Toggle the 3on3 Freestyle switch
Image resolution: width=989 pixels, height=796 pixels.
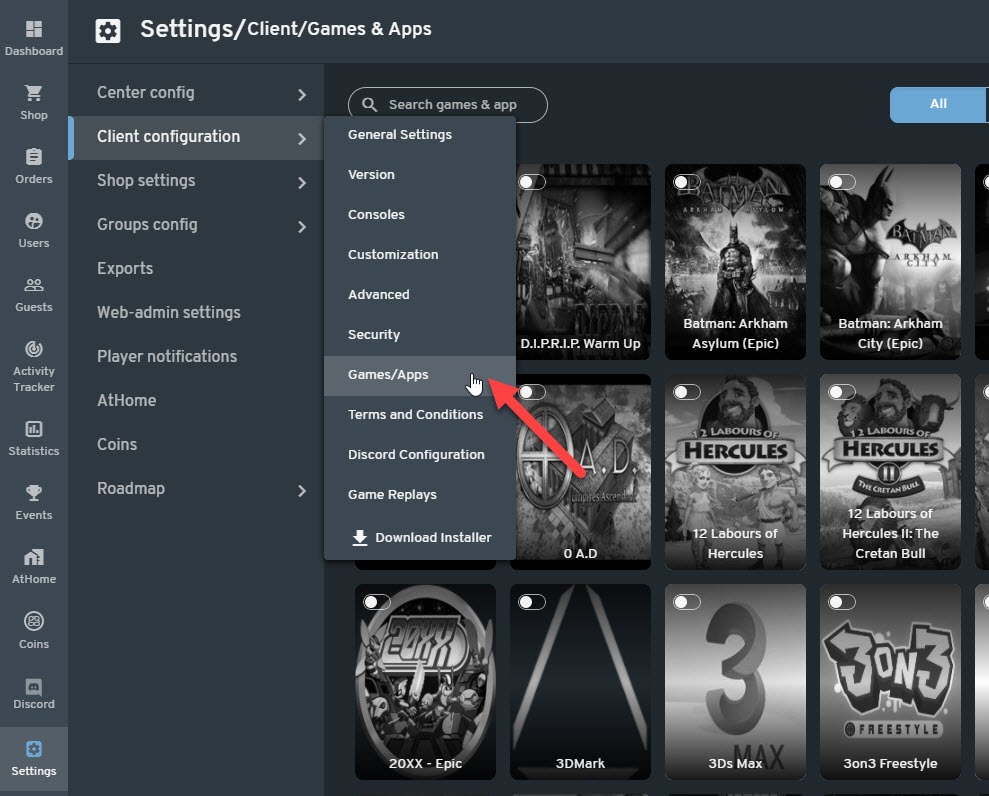841,602
